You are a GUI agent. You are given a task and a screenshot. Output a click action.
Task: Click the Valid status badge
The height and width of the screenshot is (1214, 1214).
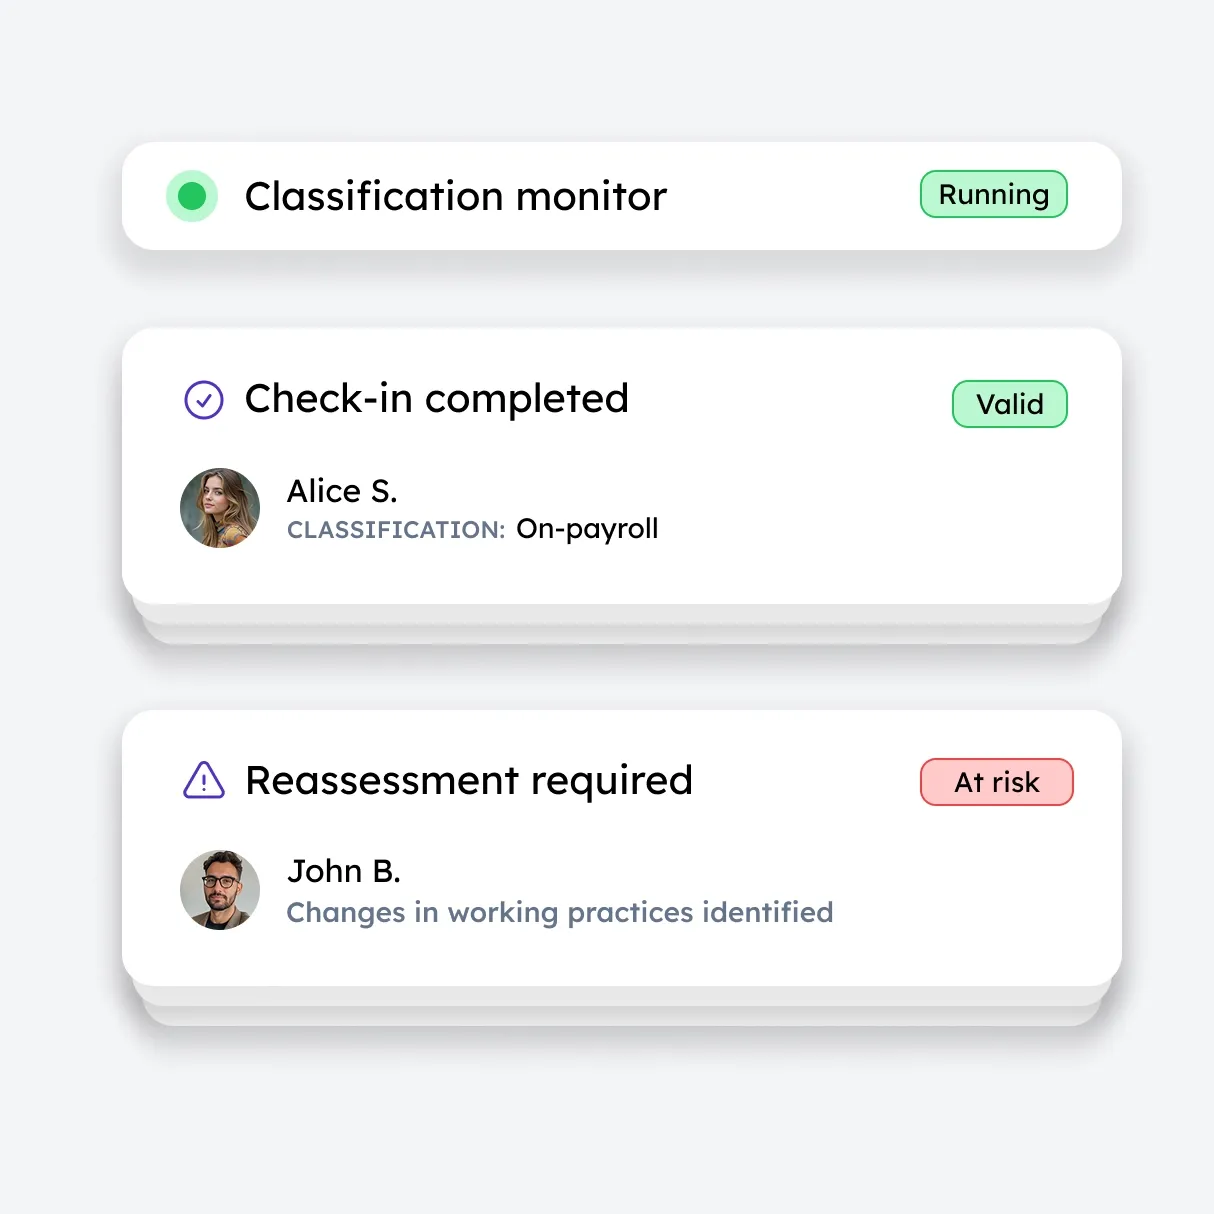tap(1010, 404)
